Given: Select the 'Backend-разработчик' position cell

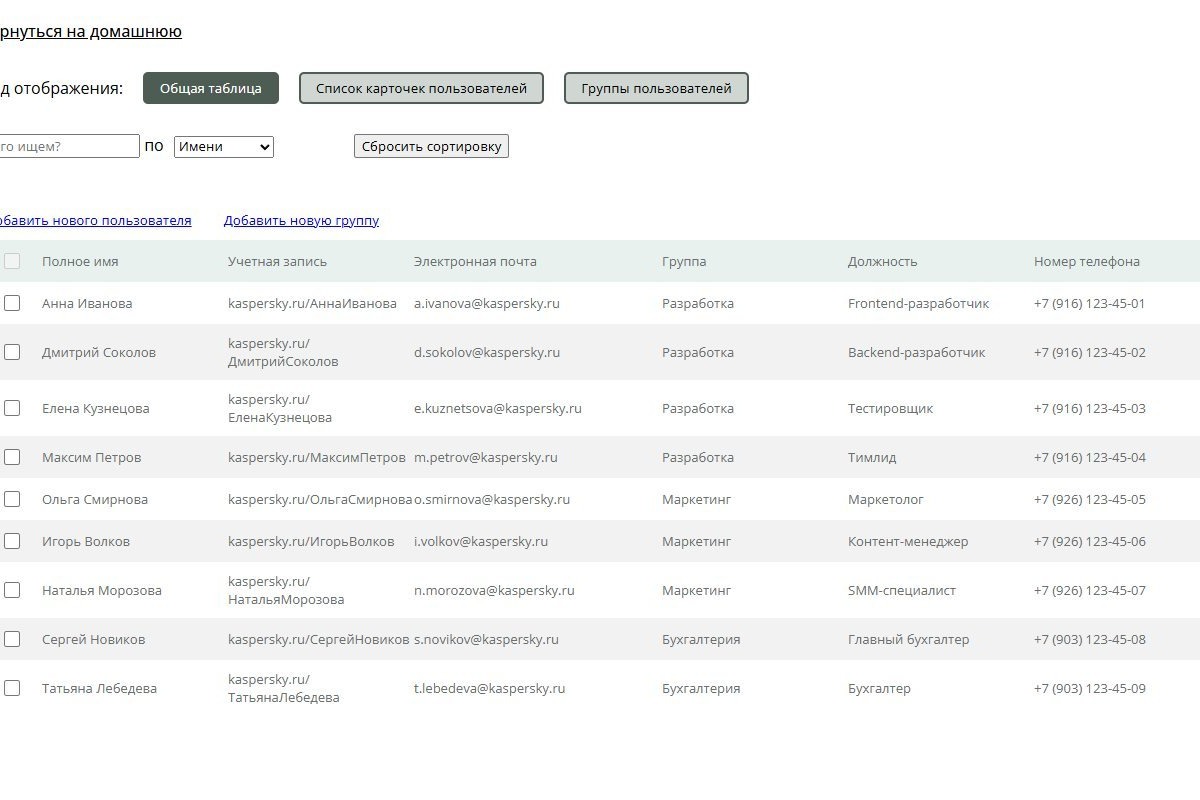Looking at the screenshot, I should click(916, 352).
